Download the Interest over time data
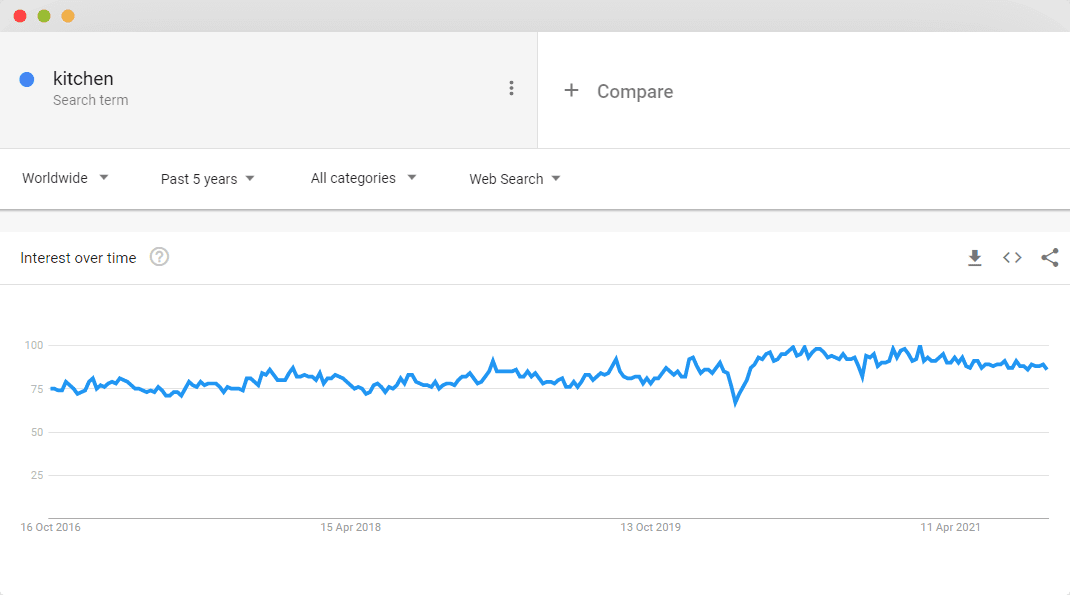The image size is (1070, 595). coord(974,258)
